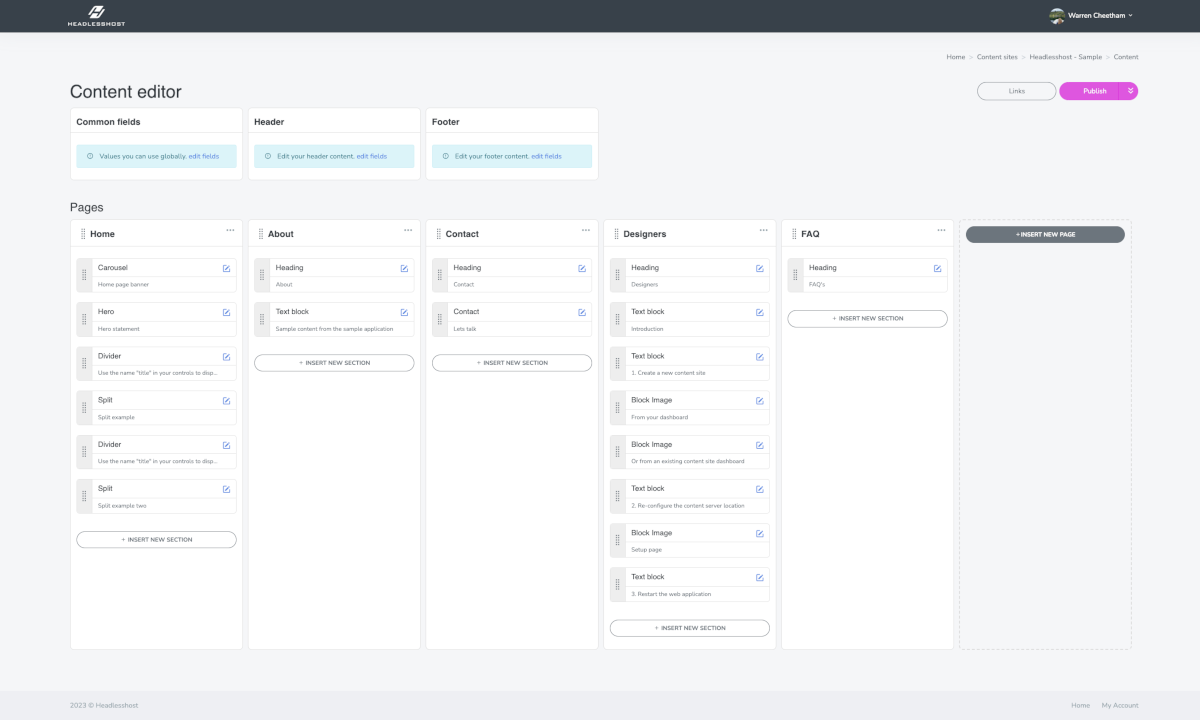1200x720 pixels.
Task: Edit the Text block on the About page
Action: 404,311
